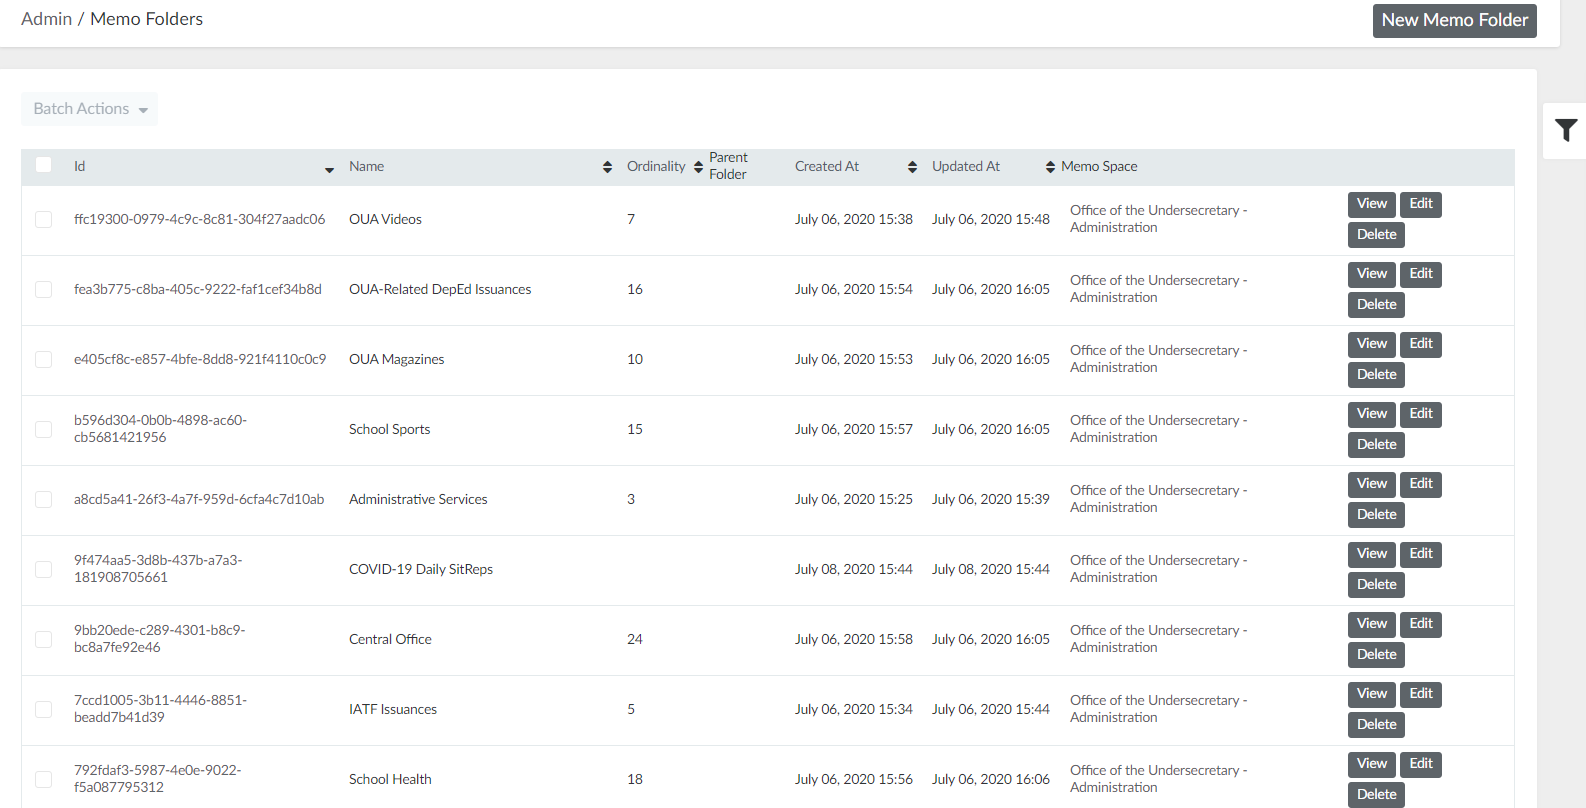
Task: Sort by Updated At column arrows
Action: 1050,167
